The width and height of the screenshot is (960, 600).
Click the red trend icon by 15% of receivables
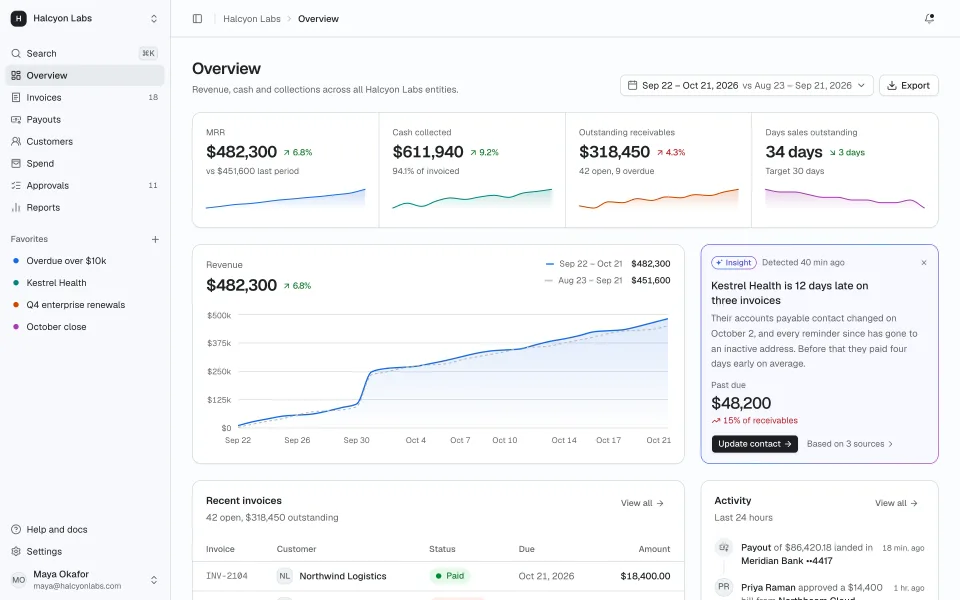716,421
